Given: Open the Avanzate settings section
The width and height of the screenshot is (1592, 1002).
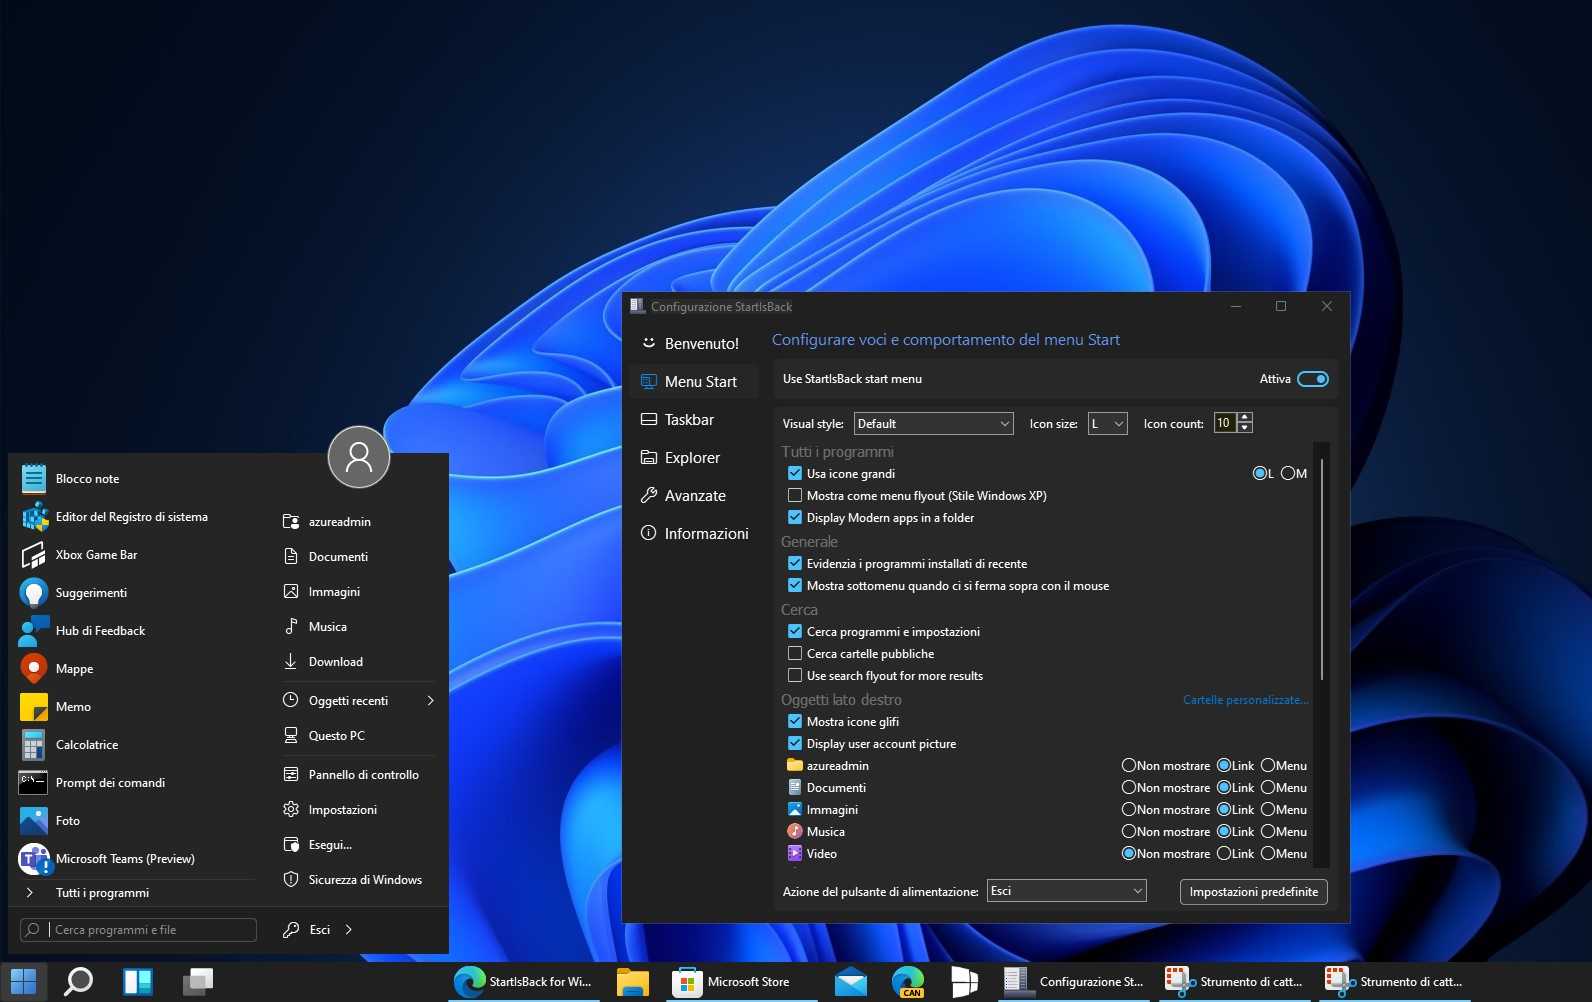Looking at the screenshot, I should coord(691,495).
